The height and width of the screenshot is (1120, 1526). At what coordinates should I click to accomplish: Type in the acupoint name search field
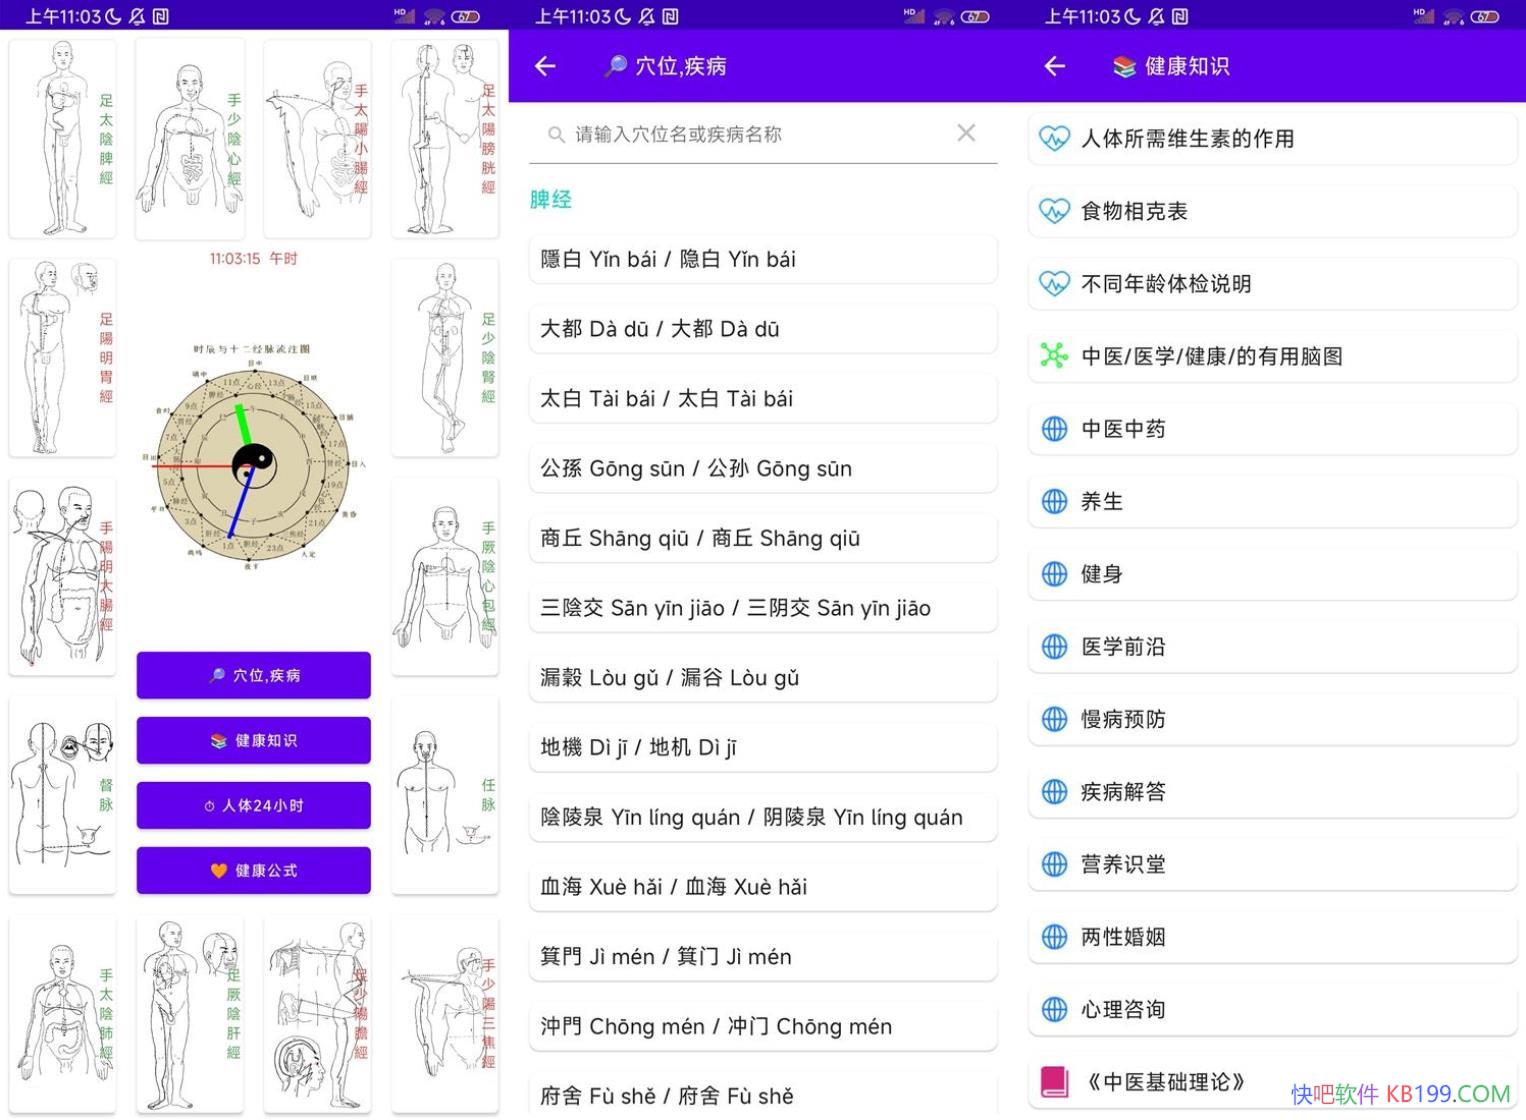pyautogui.click(x=760, y=134)
